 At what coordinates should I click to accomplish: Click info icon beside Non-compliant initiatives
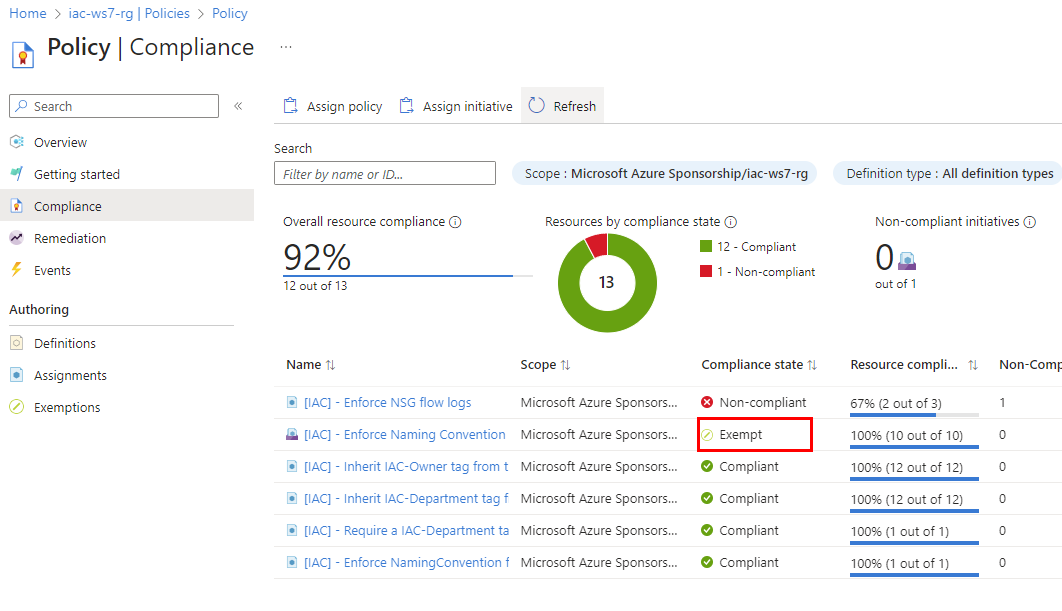1029,222
